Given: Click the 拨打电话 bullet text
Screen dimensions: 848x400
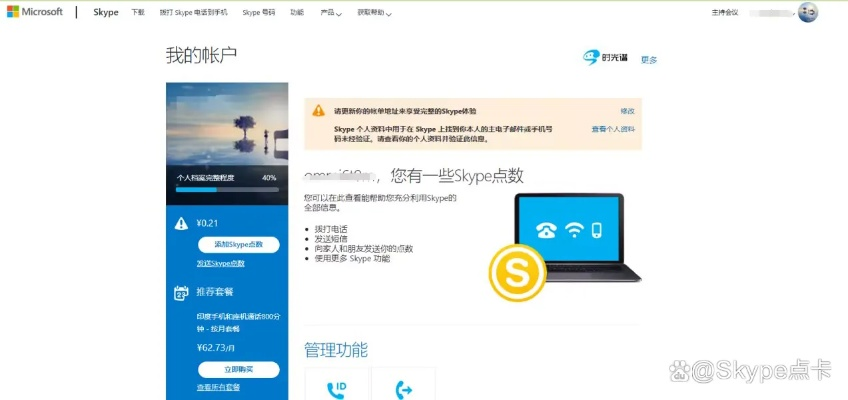Looking at the screenshot, I should click(331, 230).
